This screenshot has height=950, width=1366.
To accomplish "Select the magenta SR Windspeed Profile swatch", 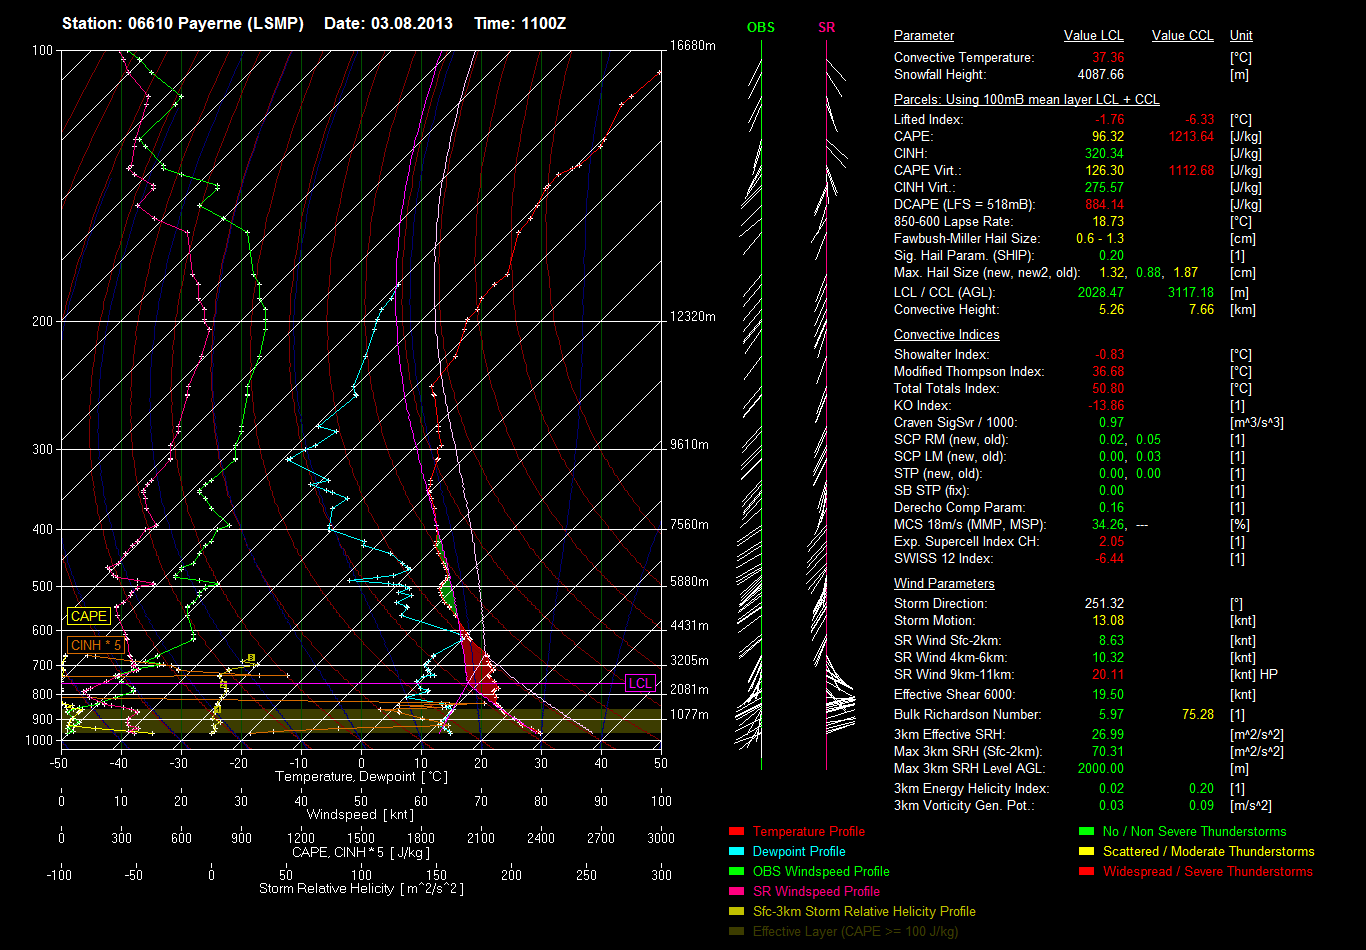I will tap(736, 891).
